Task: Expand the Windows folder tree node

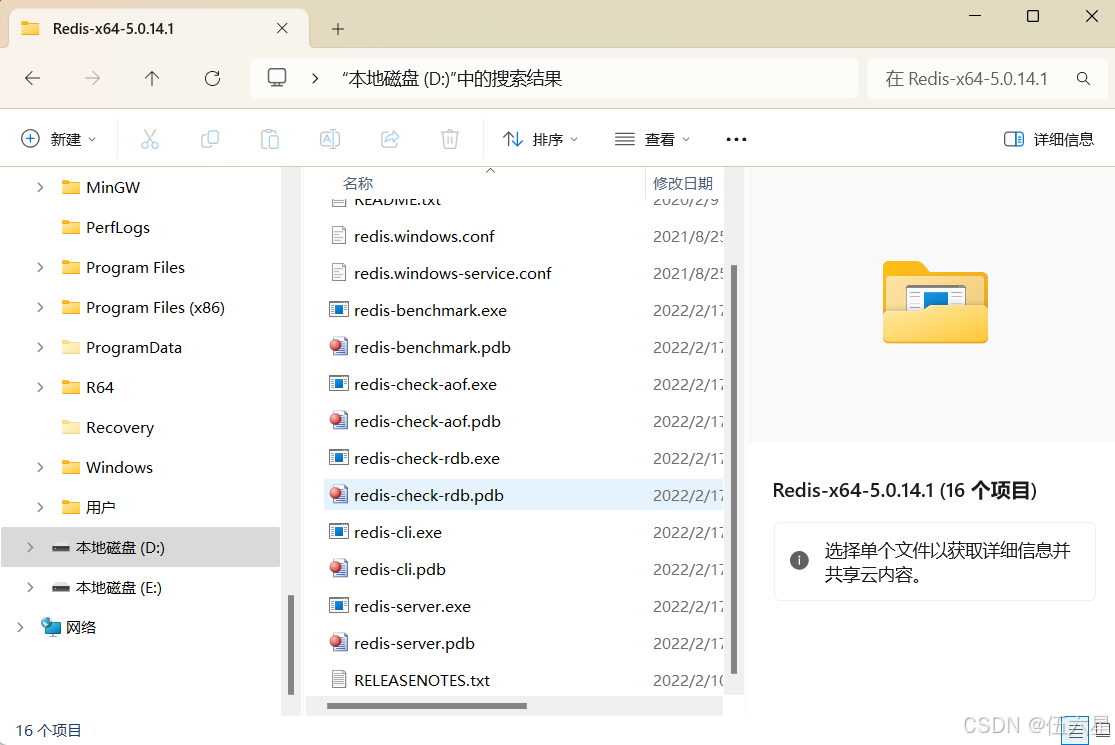Action: pos(40,467)
